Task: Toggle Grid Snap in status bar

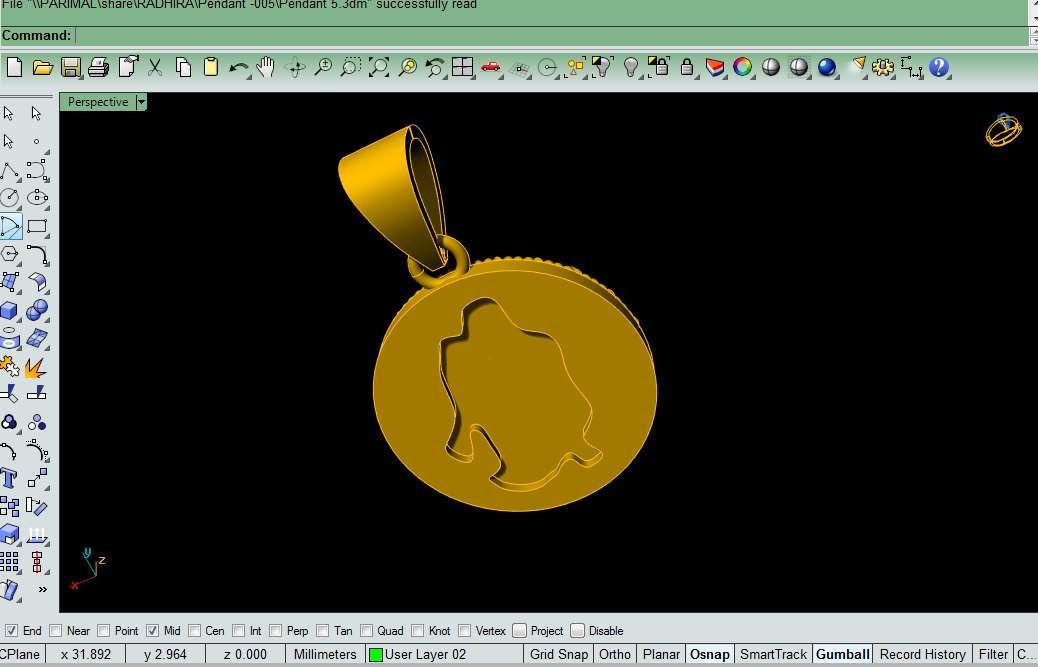Action: 558,654
